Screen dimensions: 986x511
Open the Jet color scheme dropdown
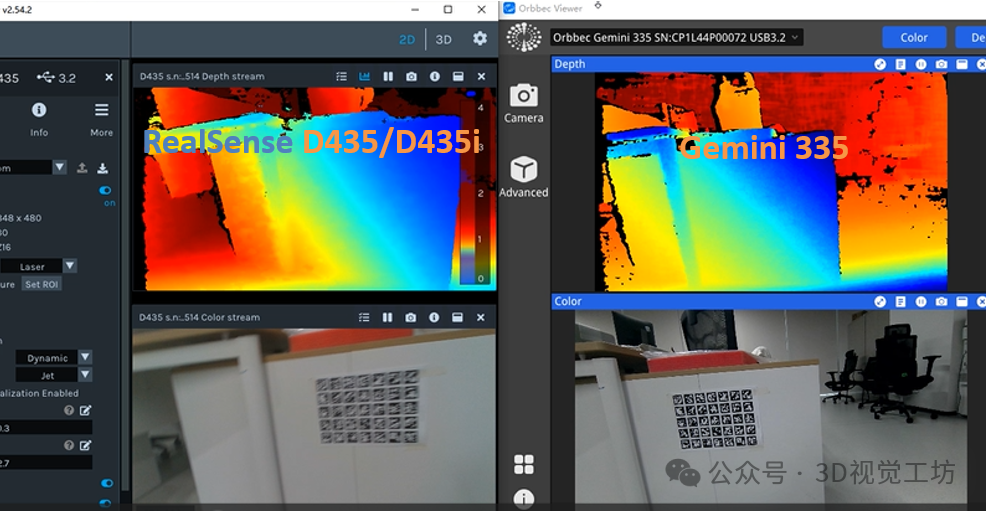pos(85,375)
